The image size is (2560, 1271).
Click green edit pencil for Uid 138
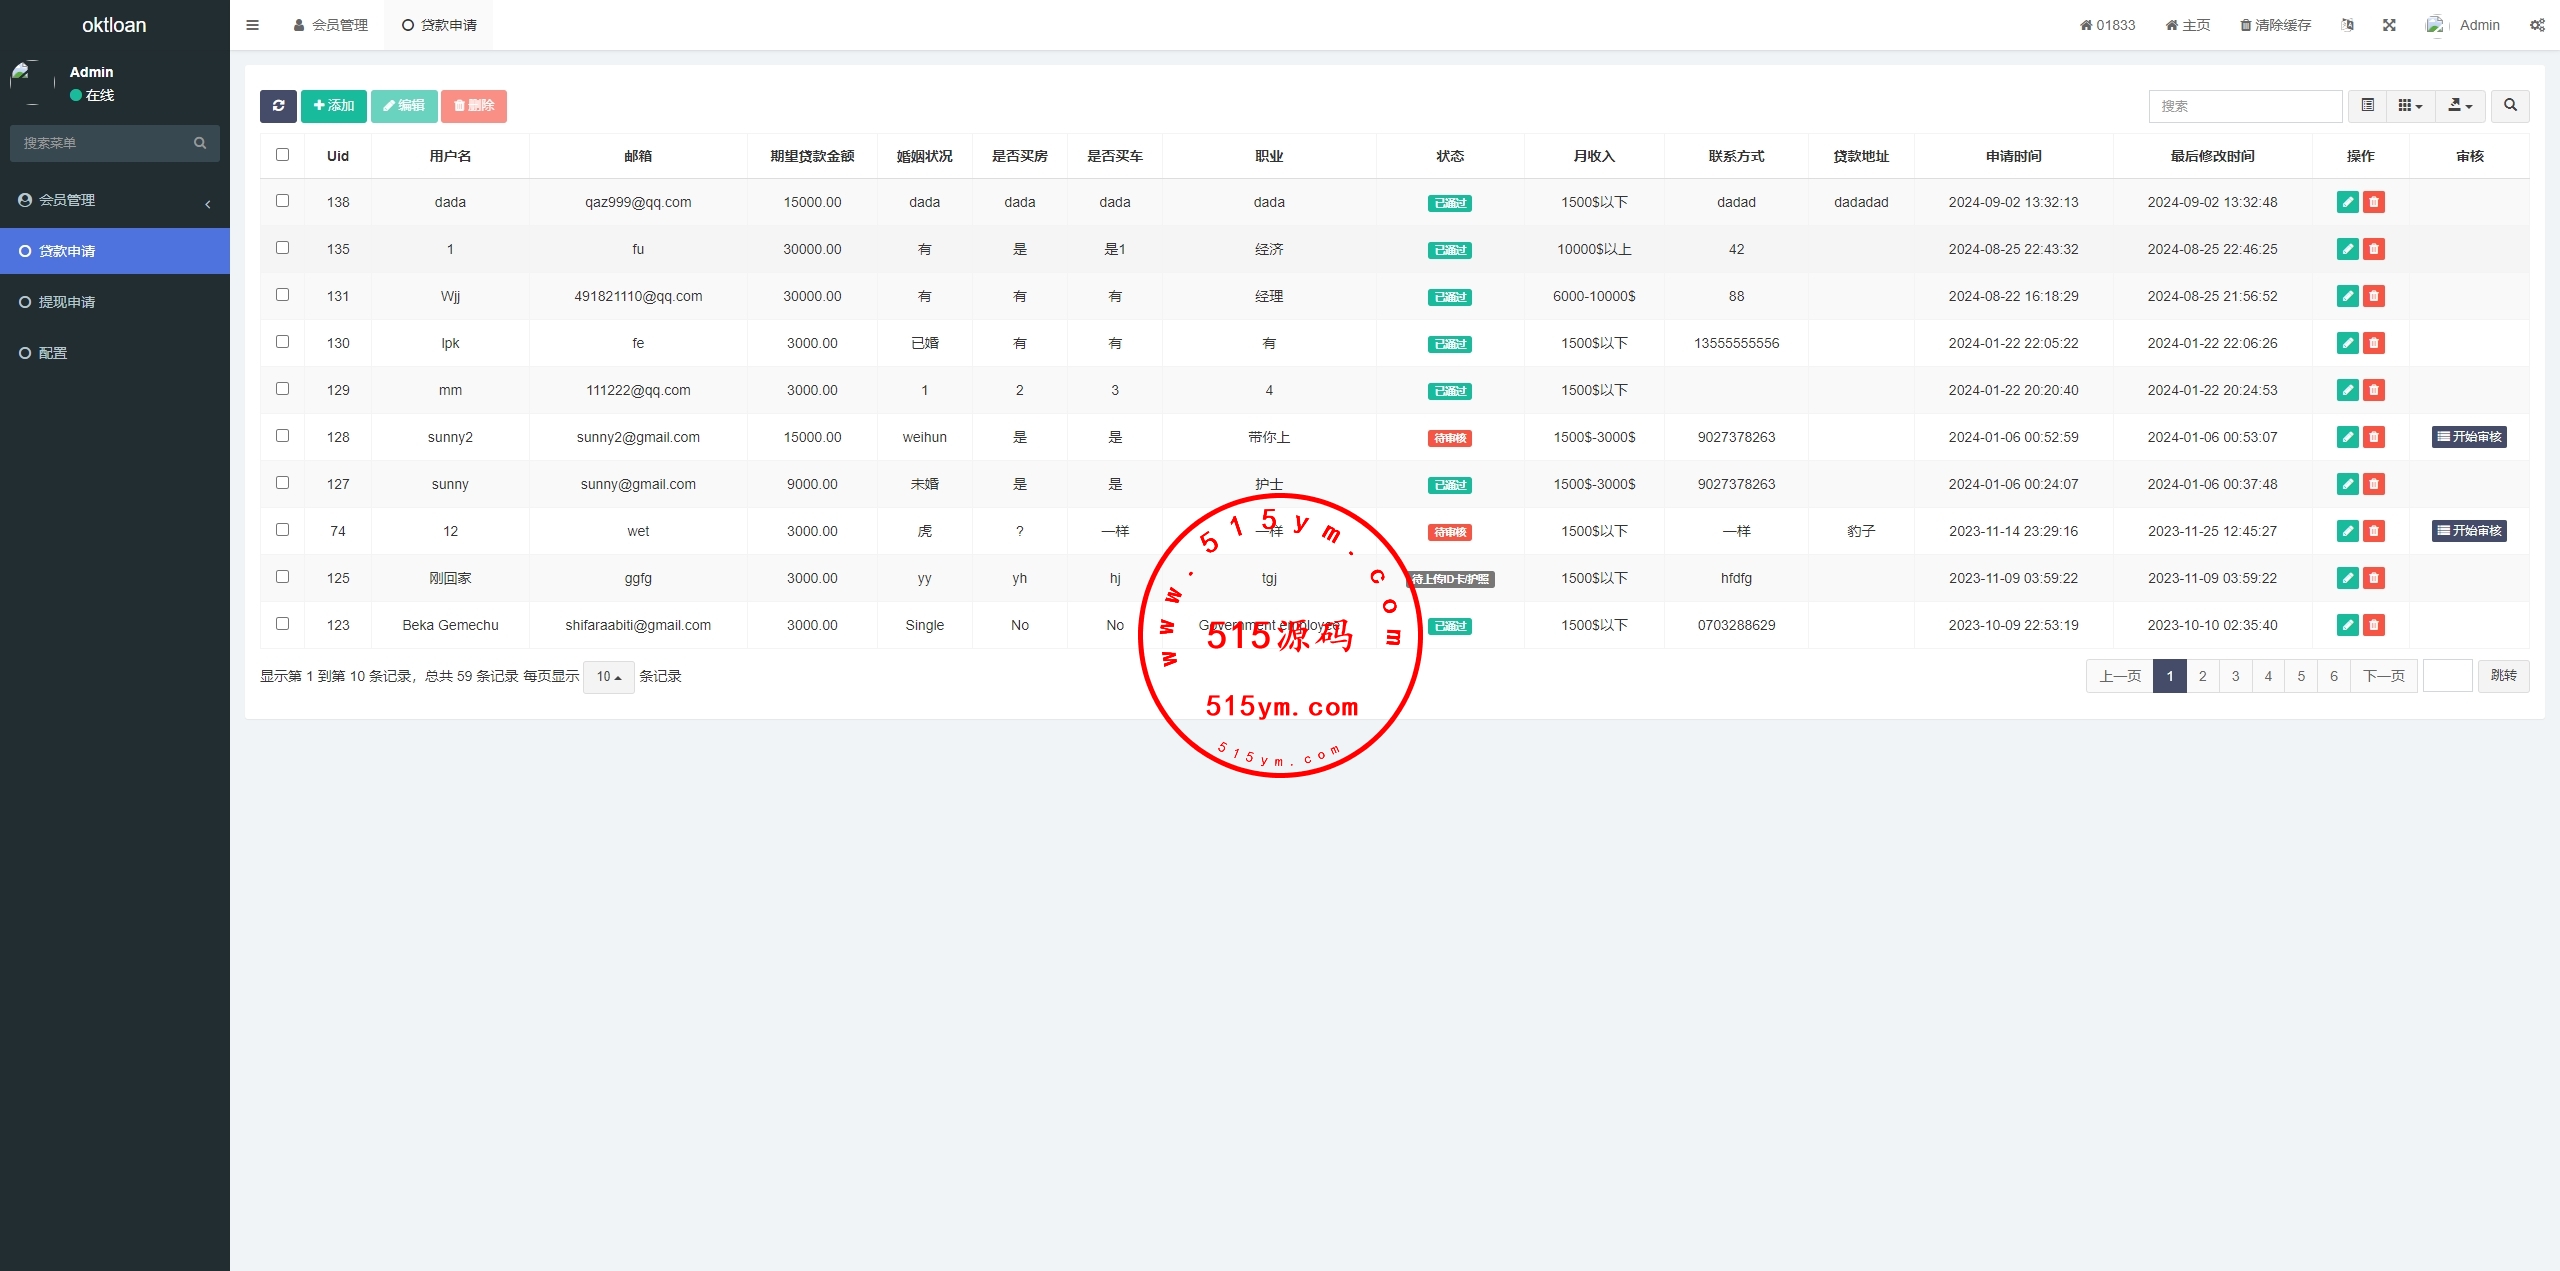pos(2347,202)
